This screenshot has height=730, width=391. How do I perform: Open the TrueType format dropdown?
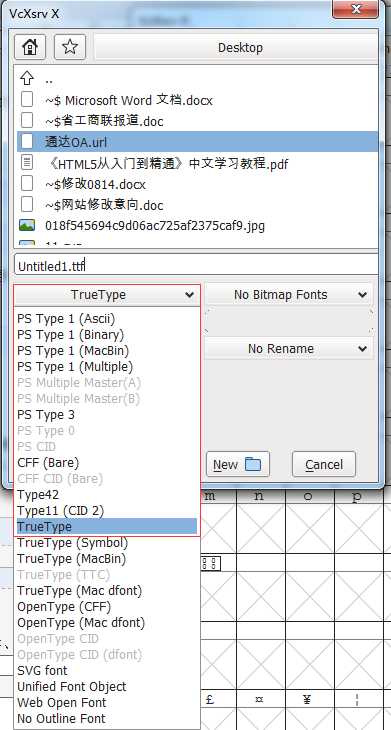click(107, 295)
